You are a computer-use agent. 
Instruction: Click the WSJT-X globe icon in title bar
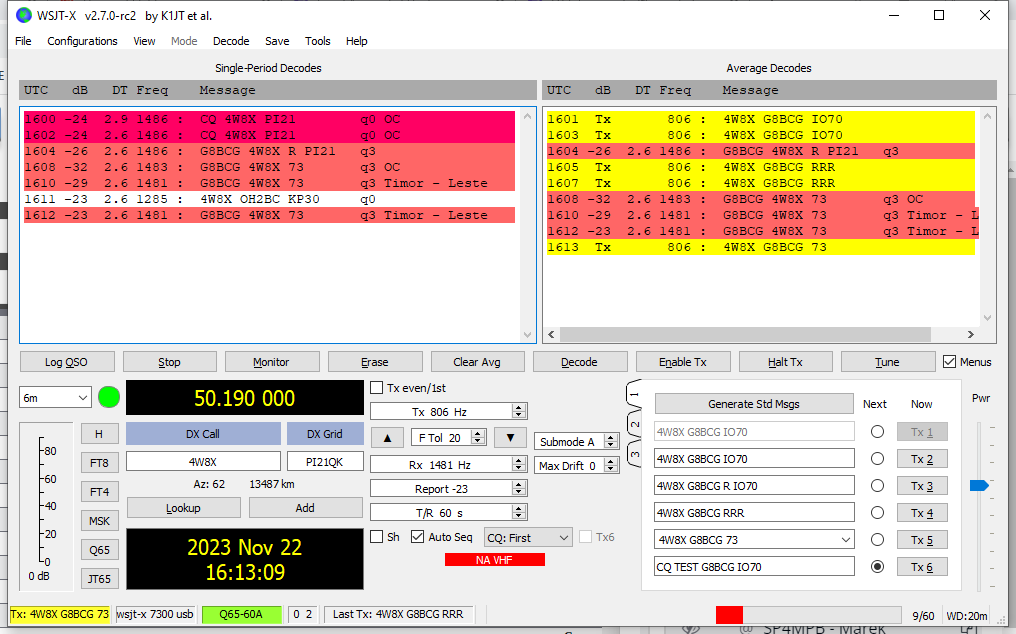[24, 15]
